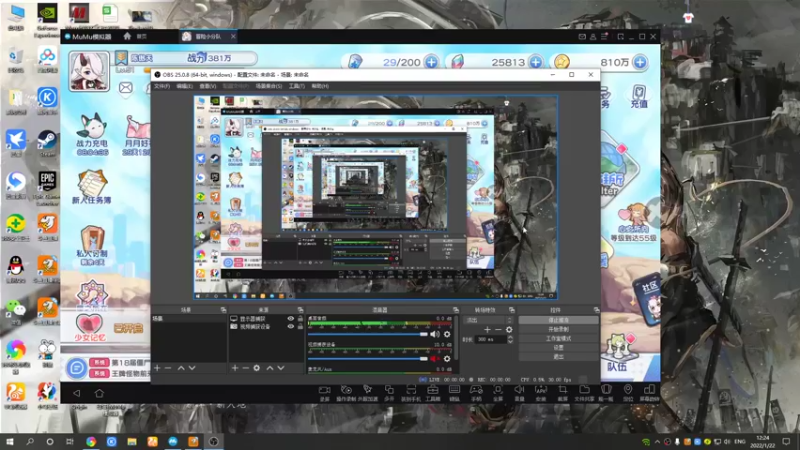Open MuMu 手柄 gamepad icon
Screen dimensions: 800x450
(x=476, y=393)
